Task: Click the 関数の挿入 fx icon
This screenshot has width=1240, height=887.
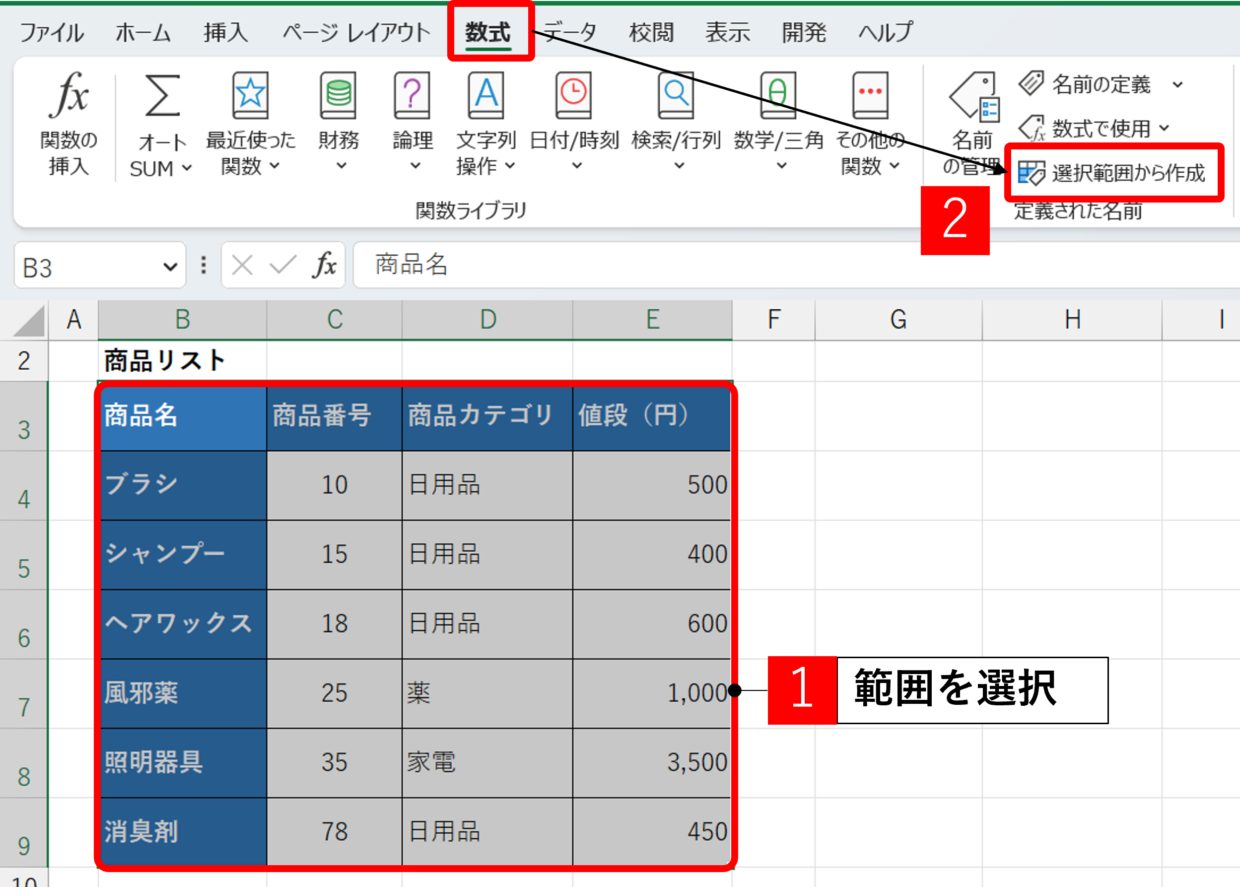Action: pyautogui.click(x=69, y=98)
